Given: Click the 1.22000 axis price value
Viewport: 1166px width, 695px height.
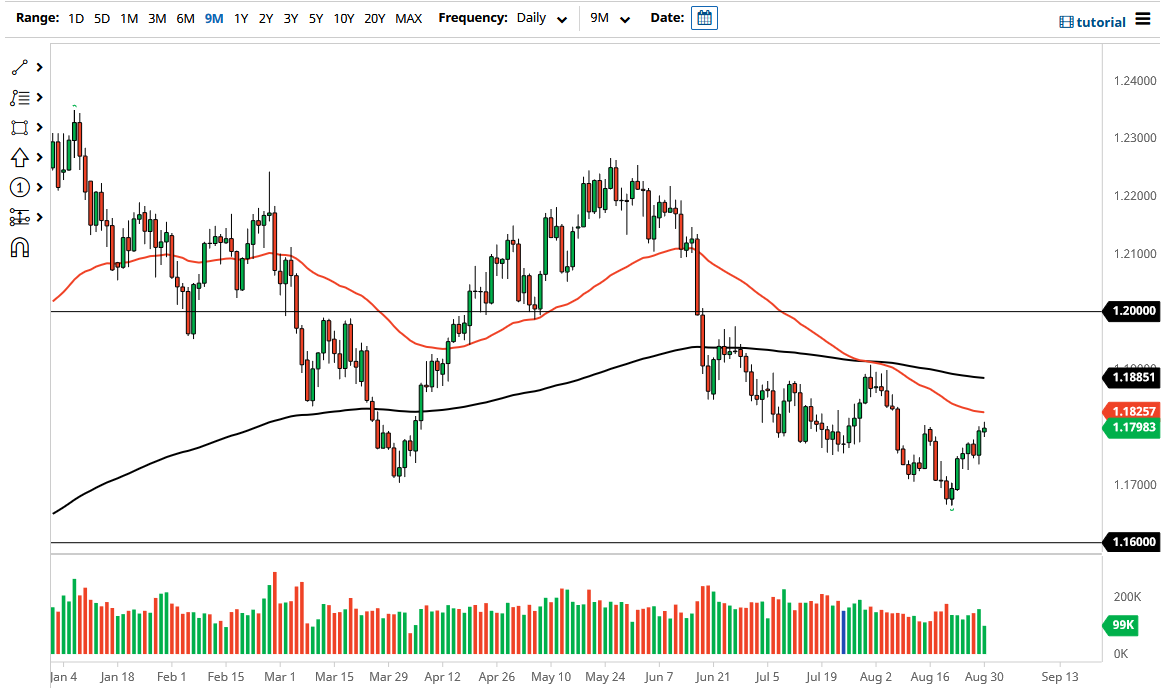Looking at the screenshot, I should point(1135,196).
